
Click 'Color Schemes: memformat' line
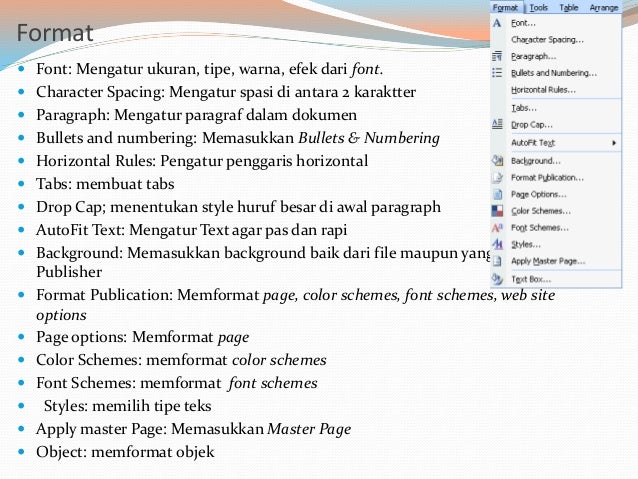pyautogui.click(x=181, y=360)
